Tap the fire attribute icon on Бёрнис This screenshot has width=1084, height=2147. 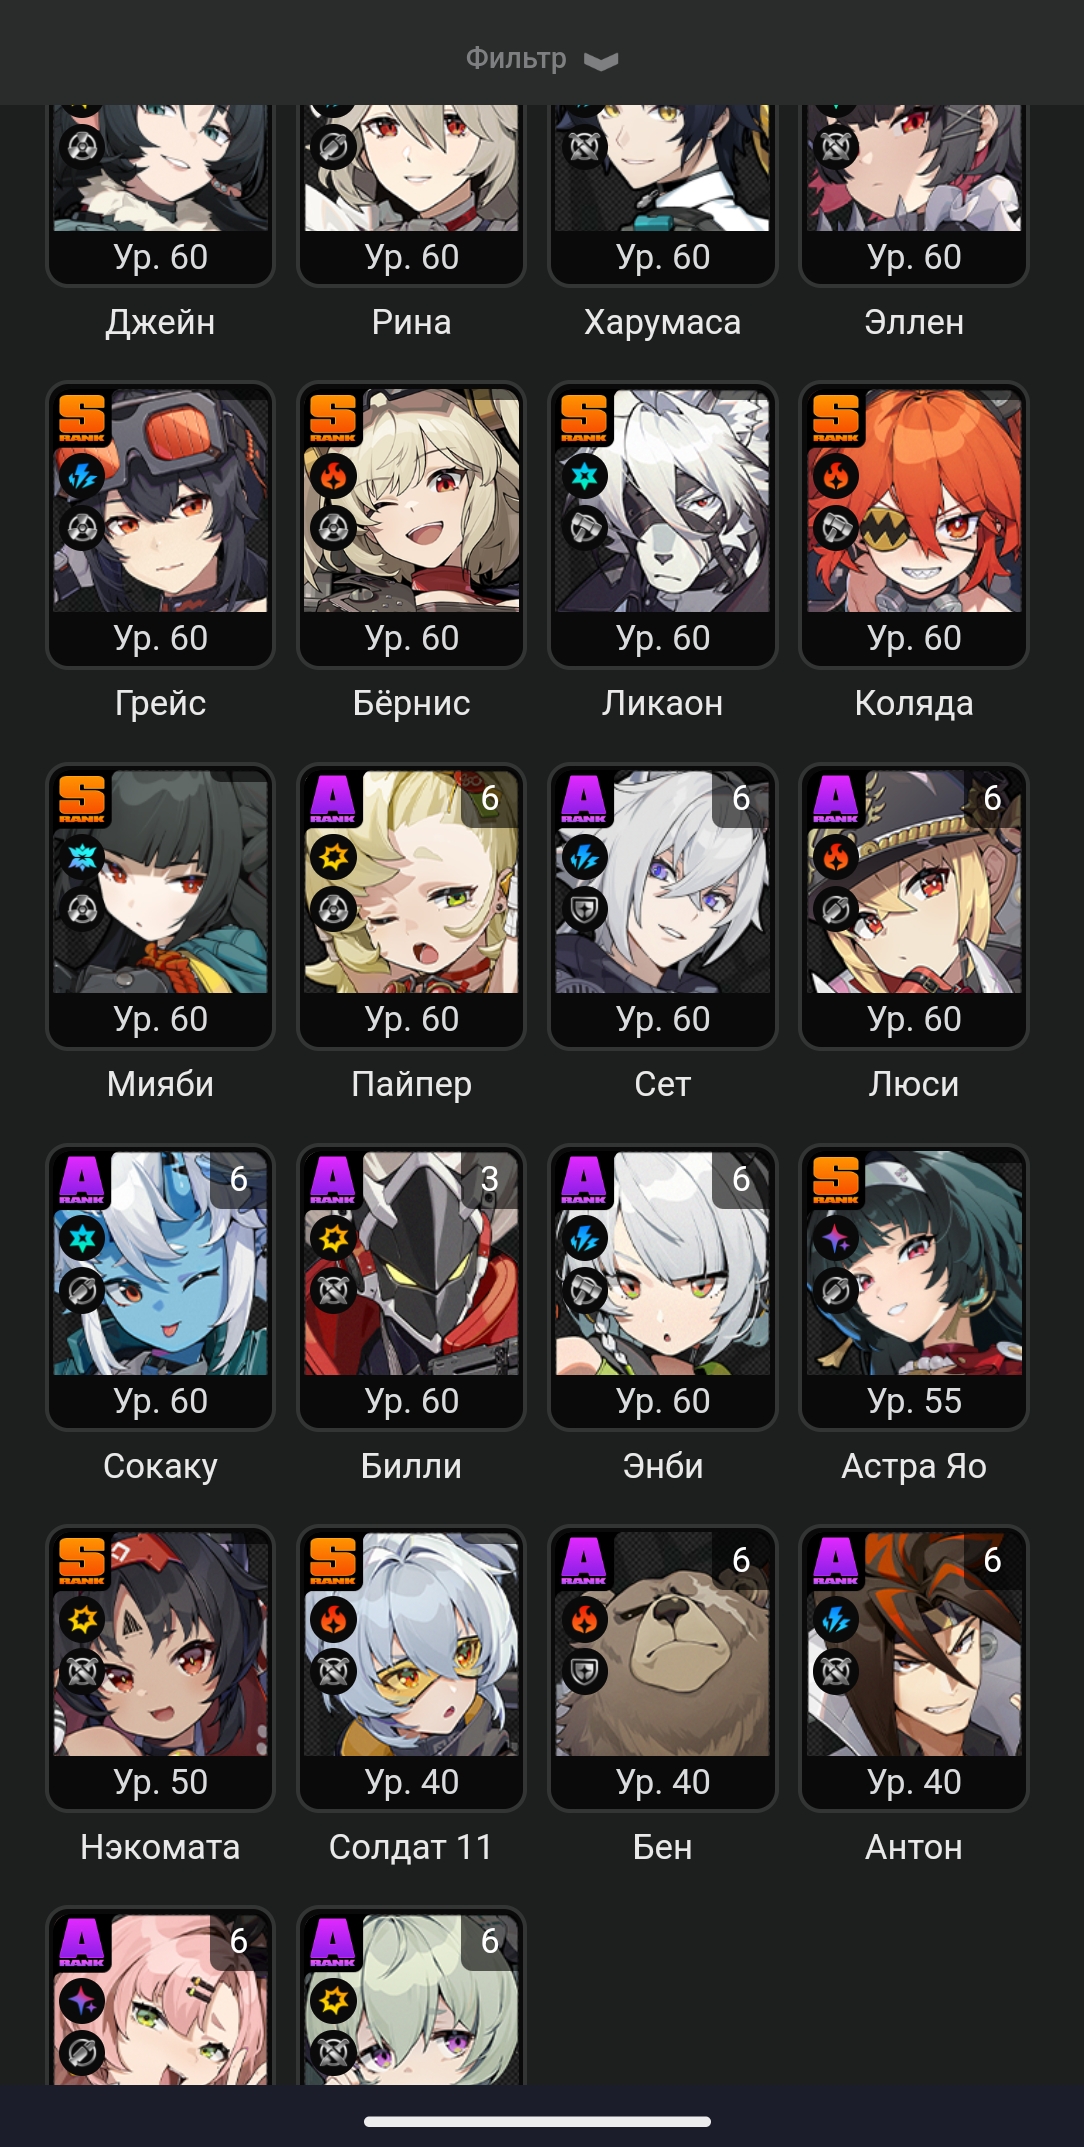coord(334,476)
